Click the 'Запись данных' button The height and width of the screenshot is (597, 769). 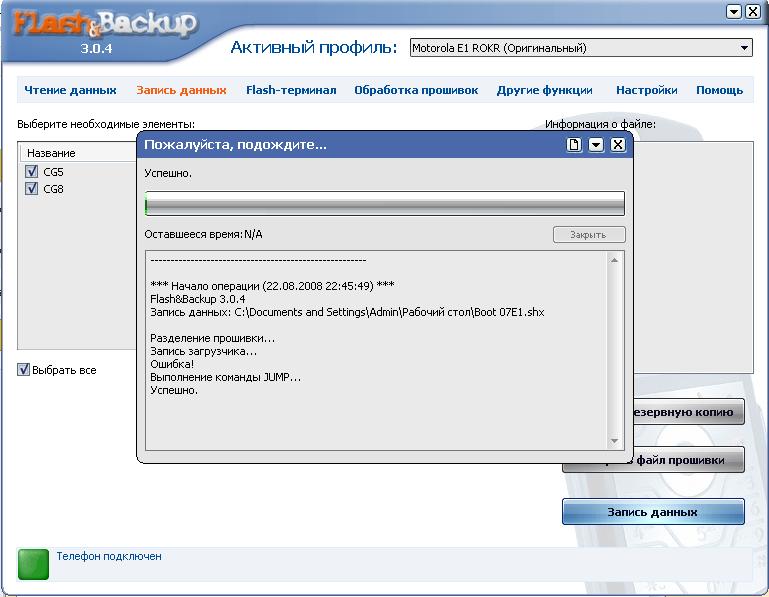(653, 512)
